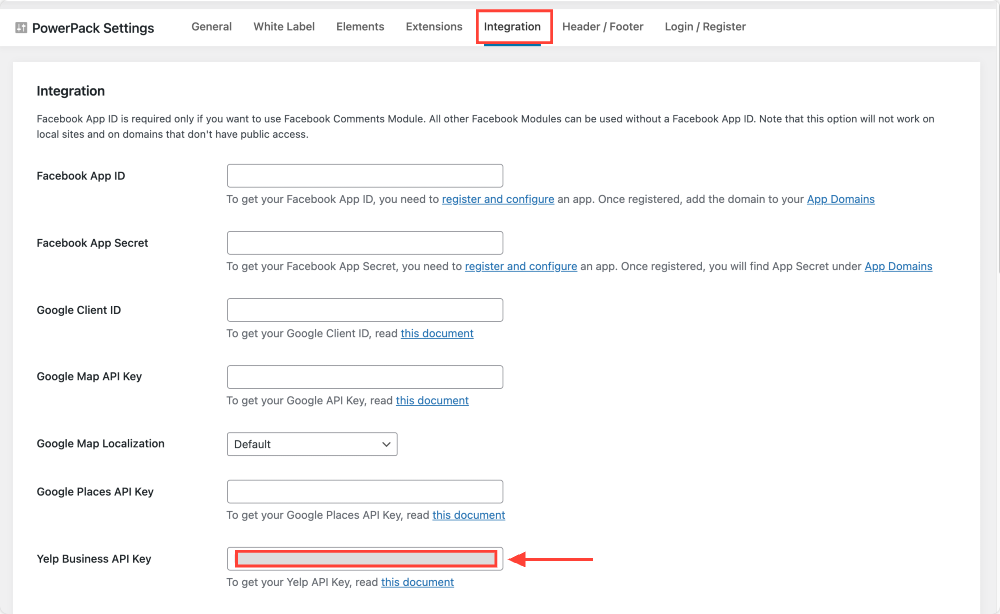Click the PowerPack Settings title text
This screenshot has width=1000, height=614.
(x=93, y=28)
